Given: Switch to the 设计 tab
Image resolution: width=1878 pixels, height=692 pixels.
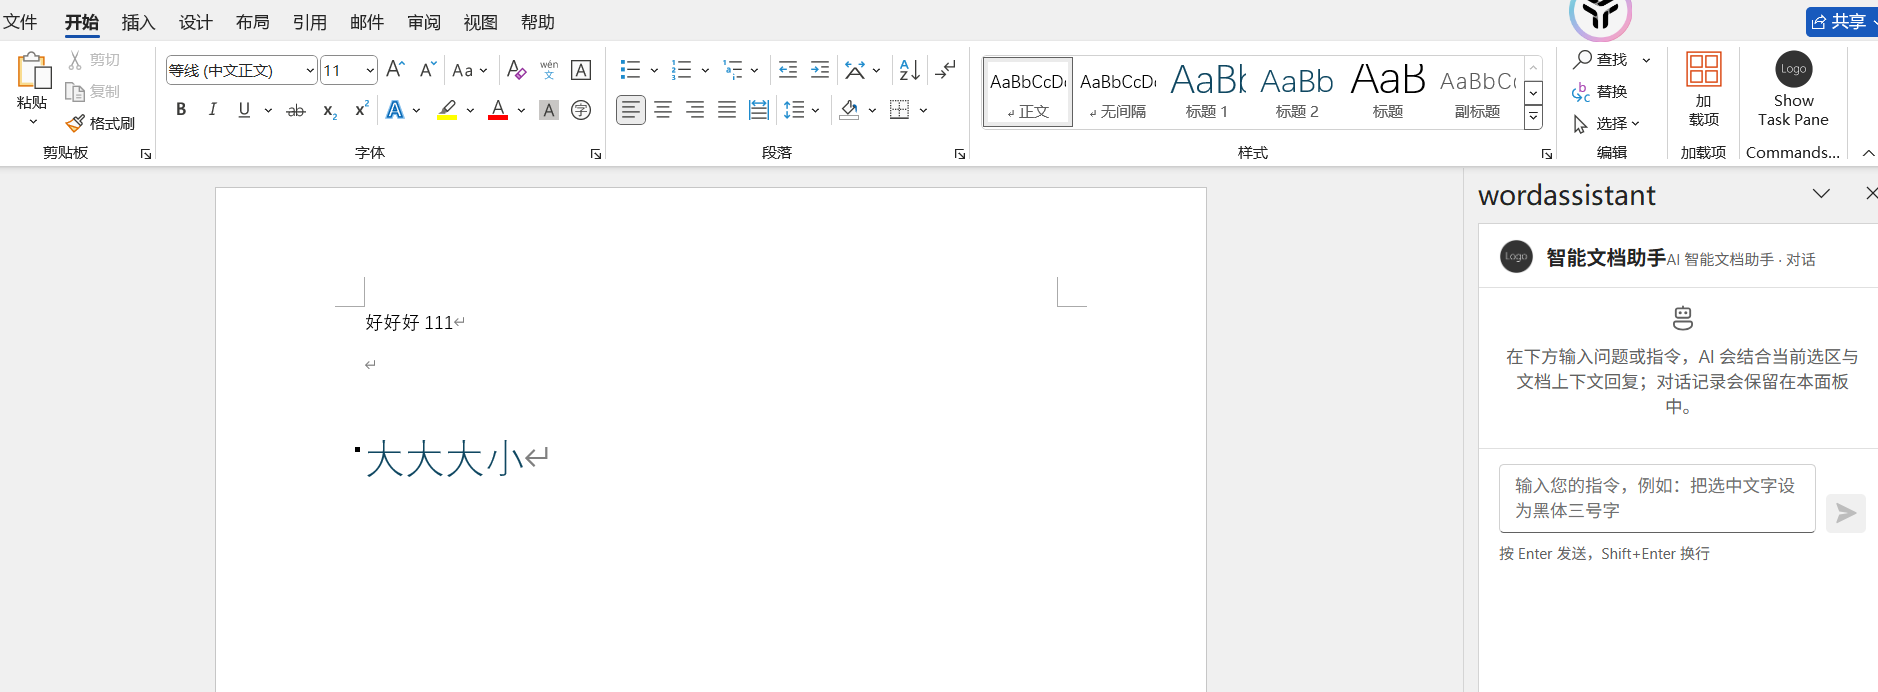Looking at the screenshot, I should click(x=195, y=22).
